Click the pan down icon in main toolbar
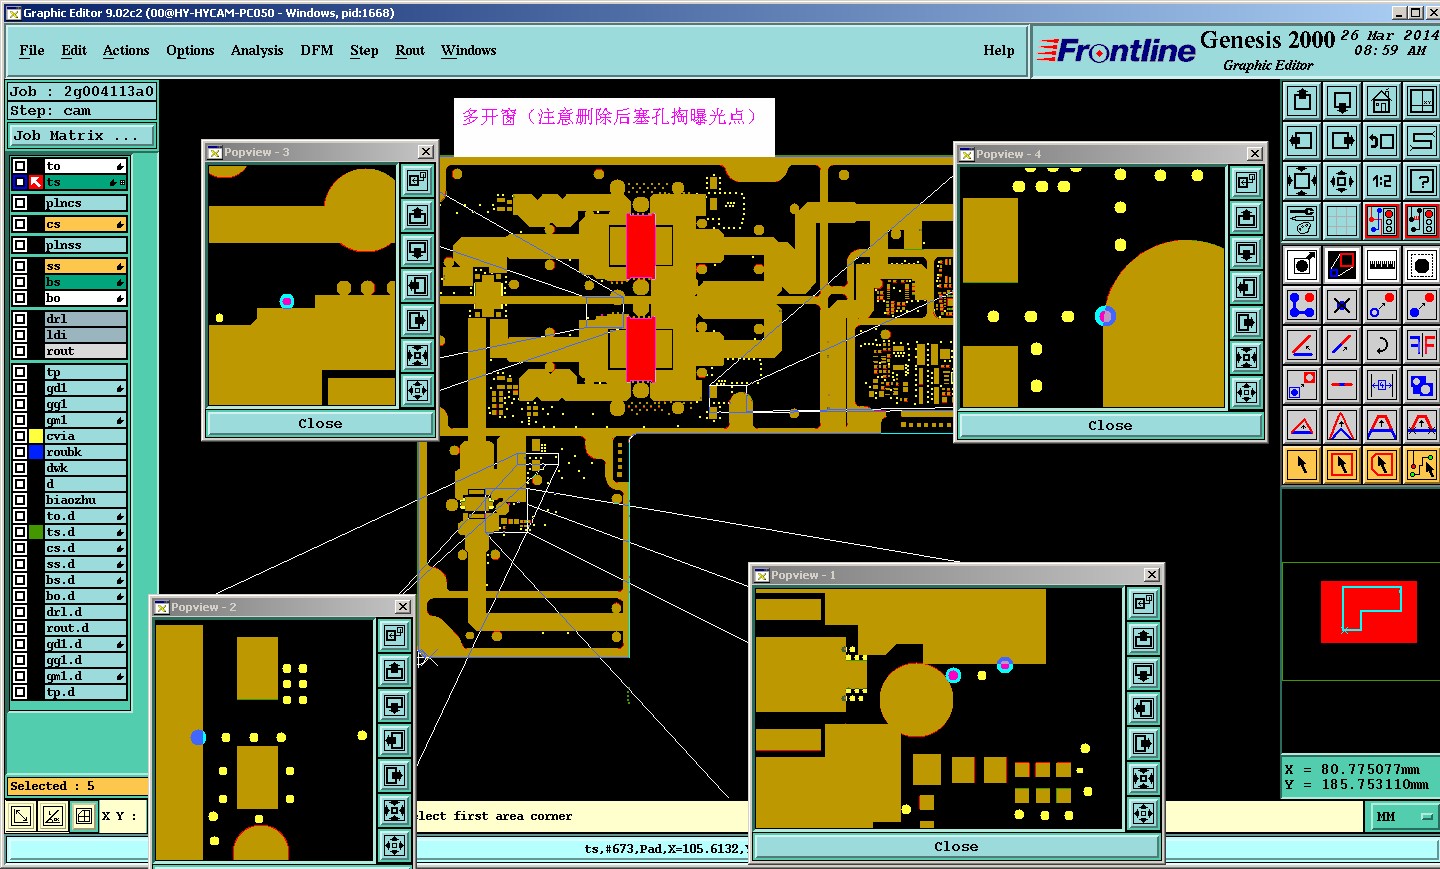This screenshot has width=1440, height=869. click(1342, 101)
